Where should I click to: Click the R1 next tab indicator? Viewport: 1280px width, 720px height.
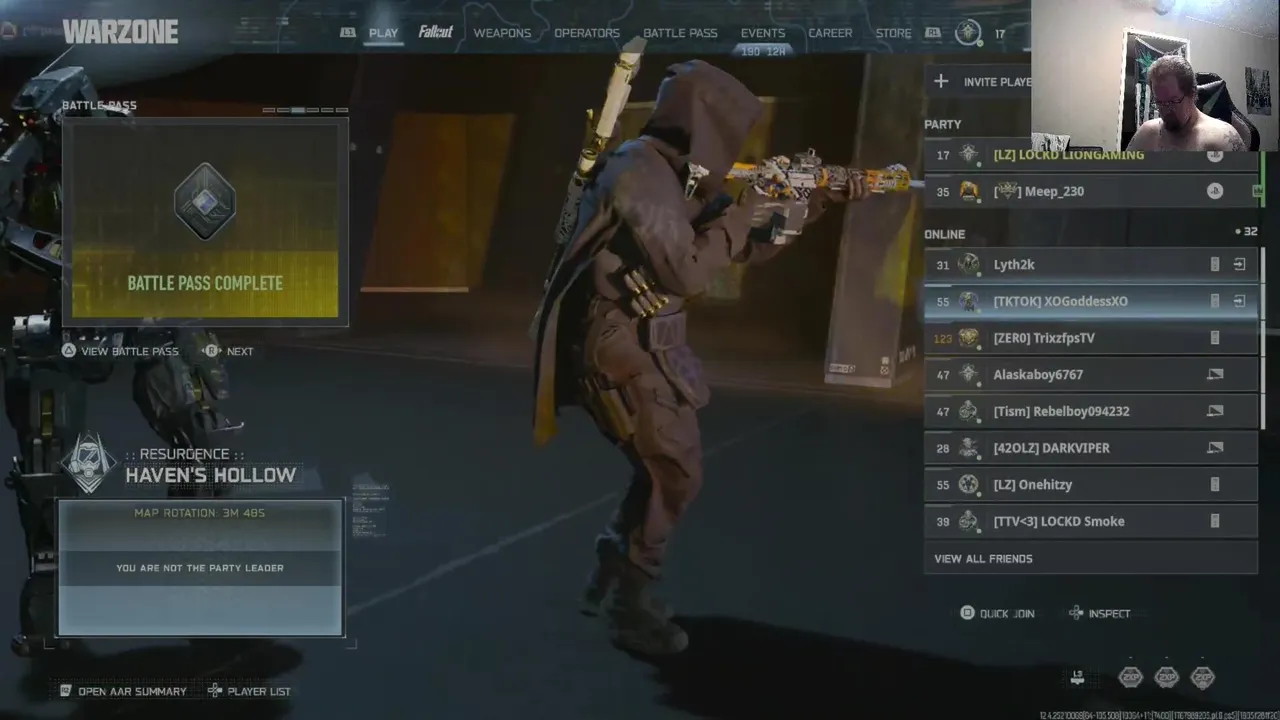[932, 33]
